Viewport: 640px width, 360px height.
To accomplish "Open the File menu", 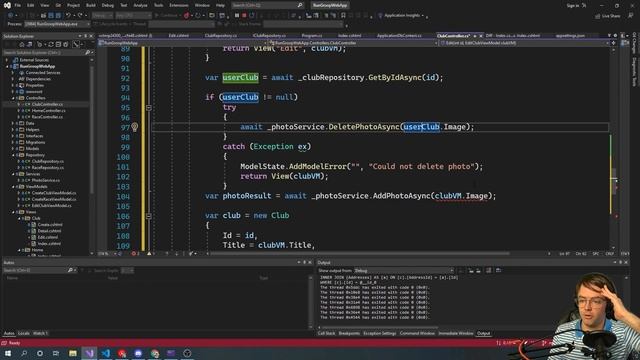I will (18, 5).
